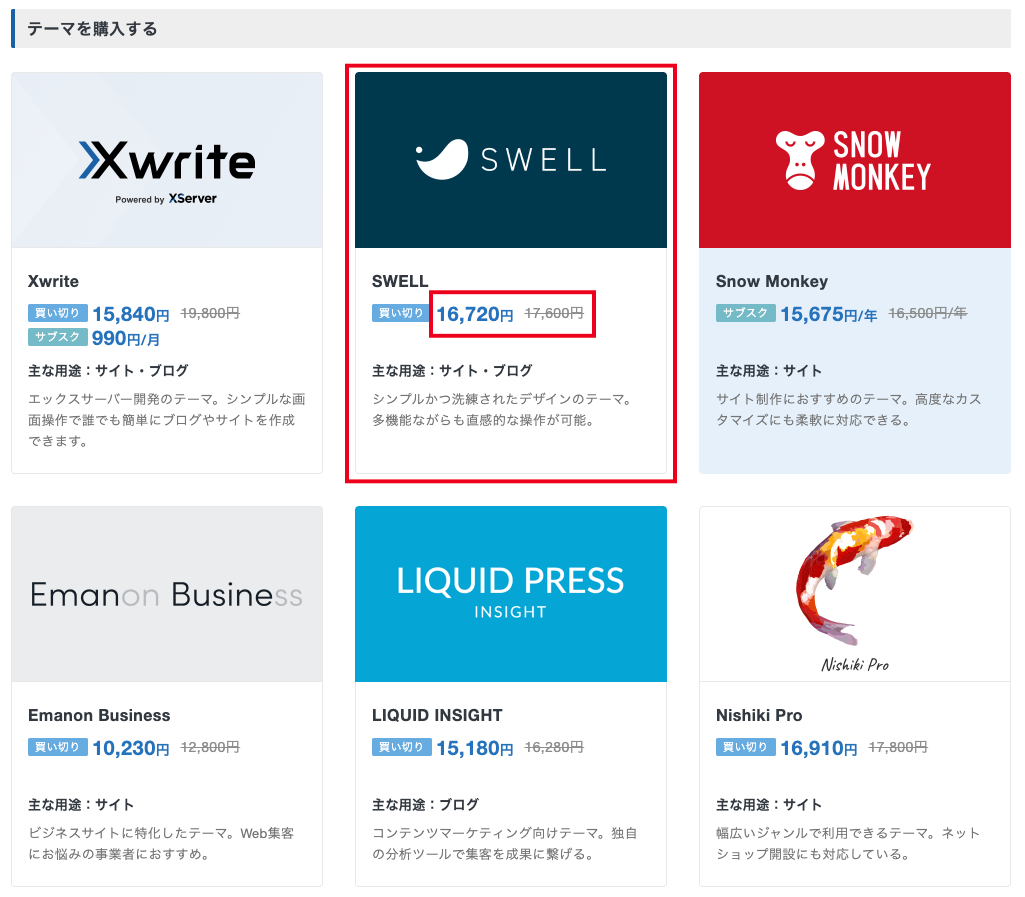Click the テーマを購入する section heading

pos(92,29)
